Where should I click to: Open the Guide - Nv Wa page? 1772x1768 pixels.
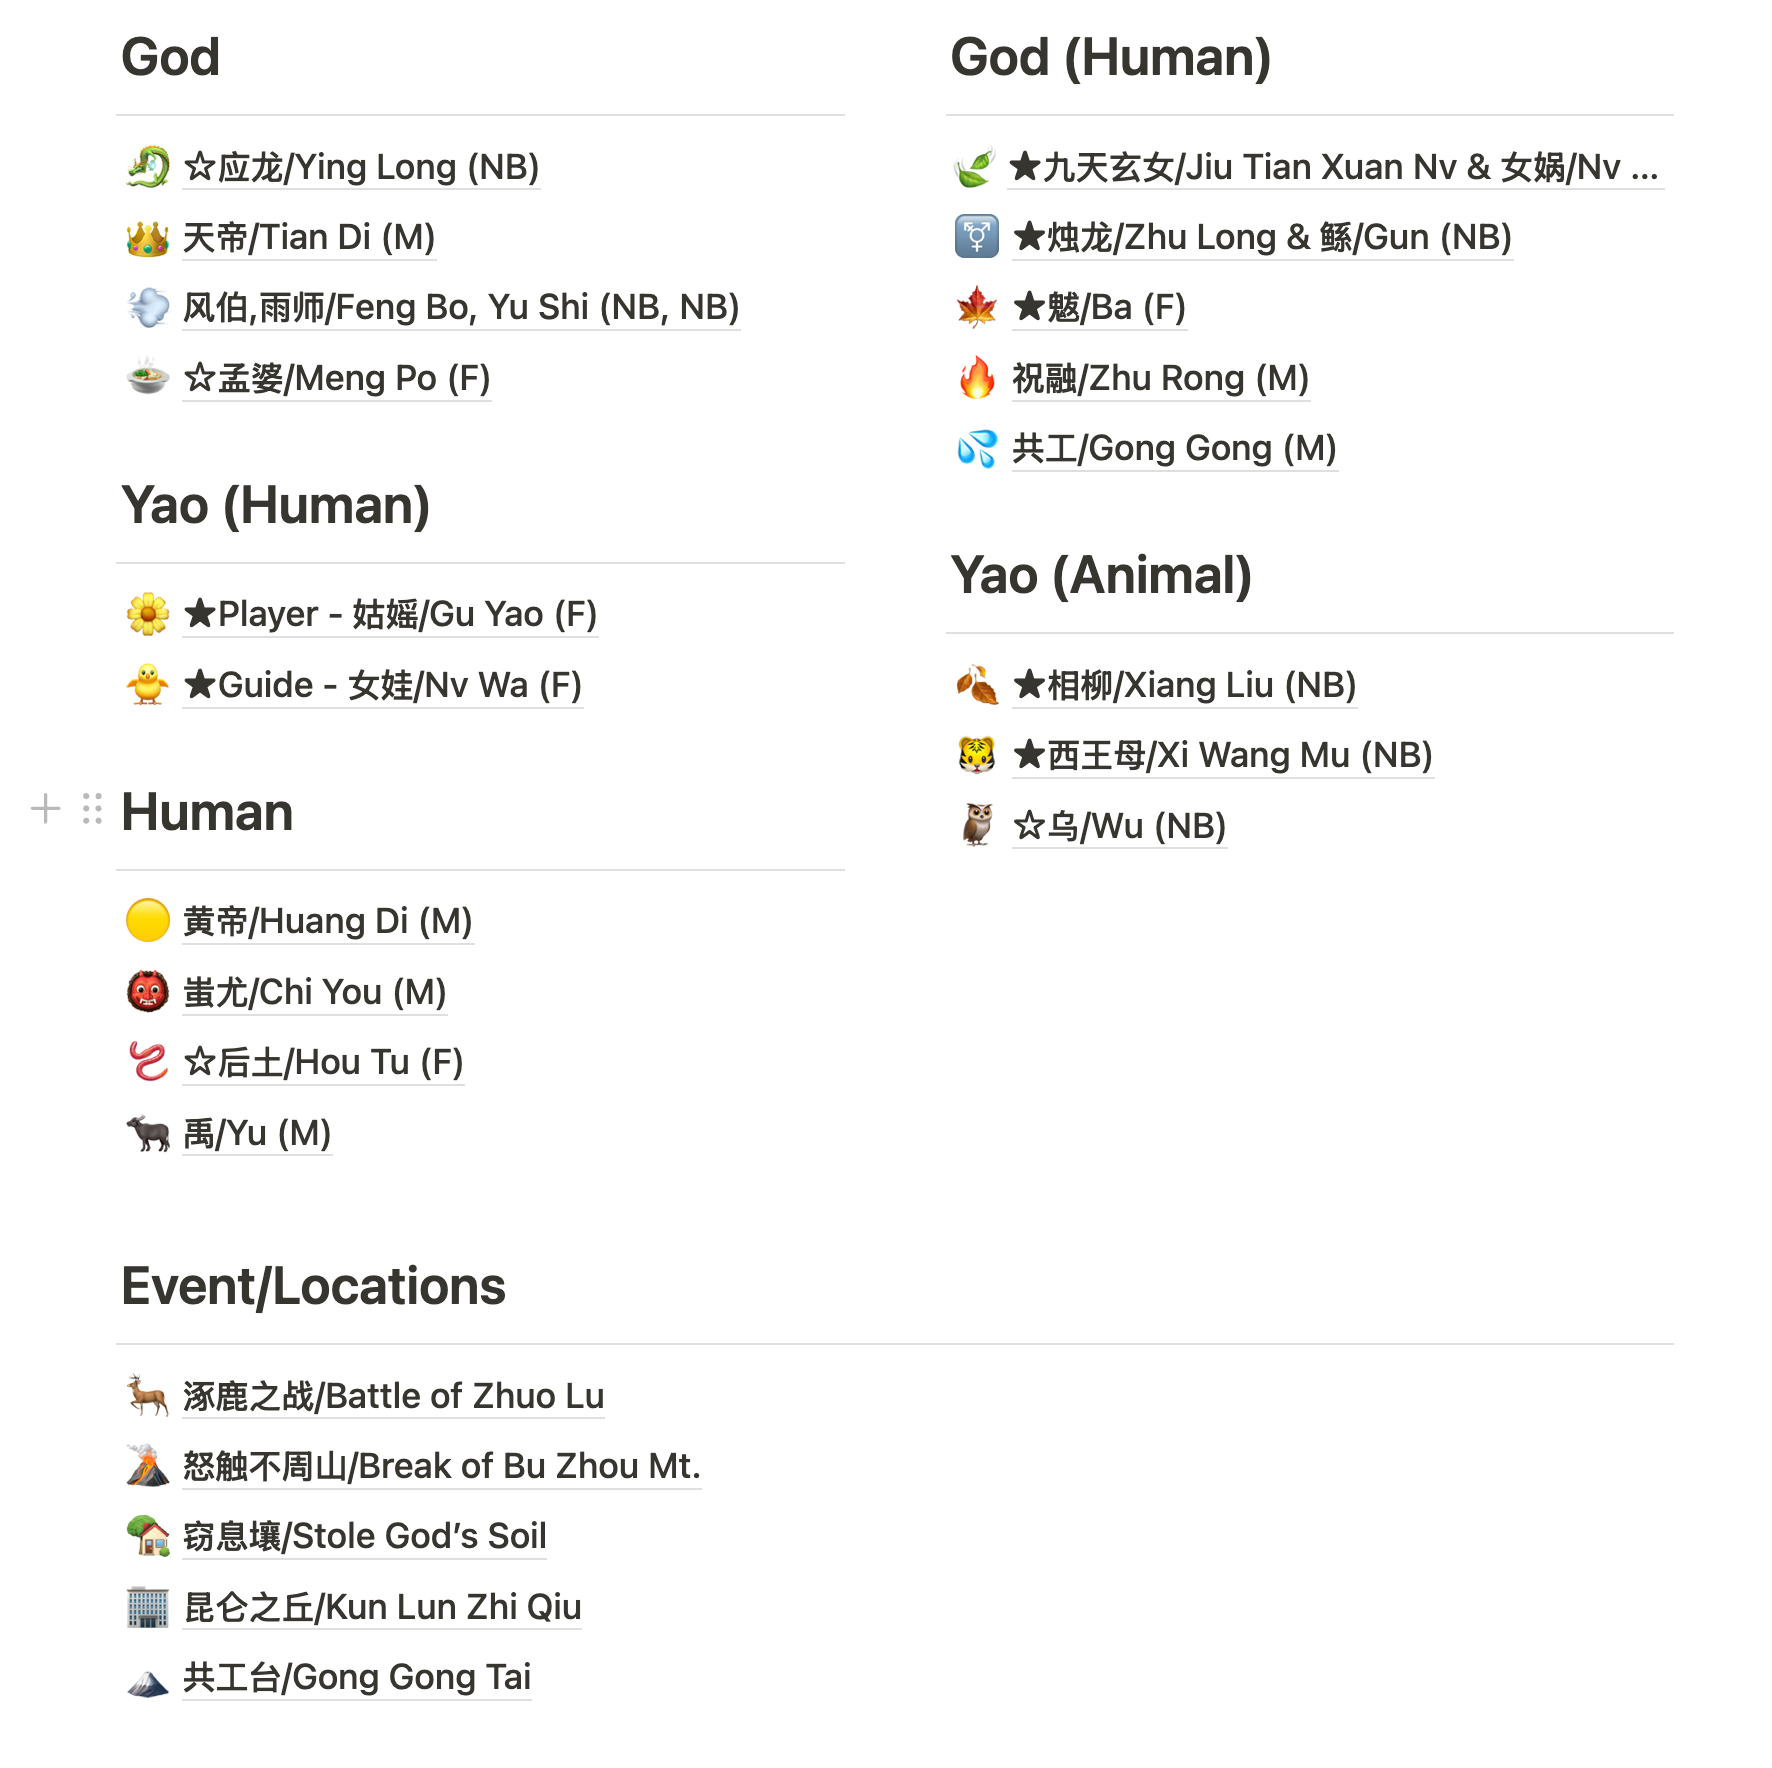[382, 685]
